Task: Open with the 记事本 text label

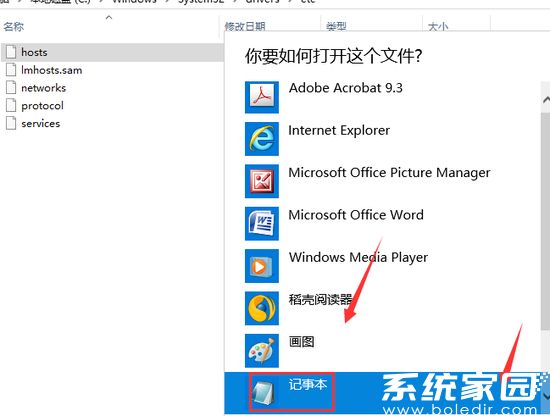Action: tap(308, 384)
